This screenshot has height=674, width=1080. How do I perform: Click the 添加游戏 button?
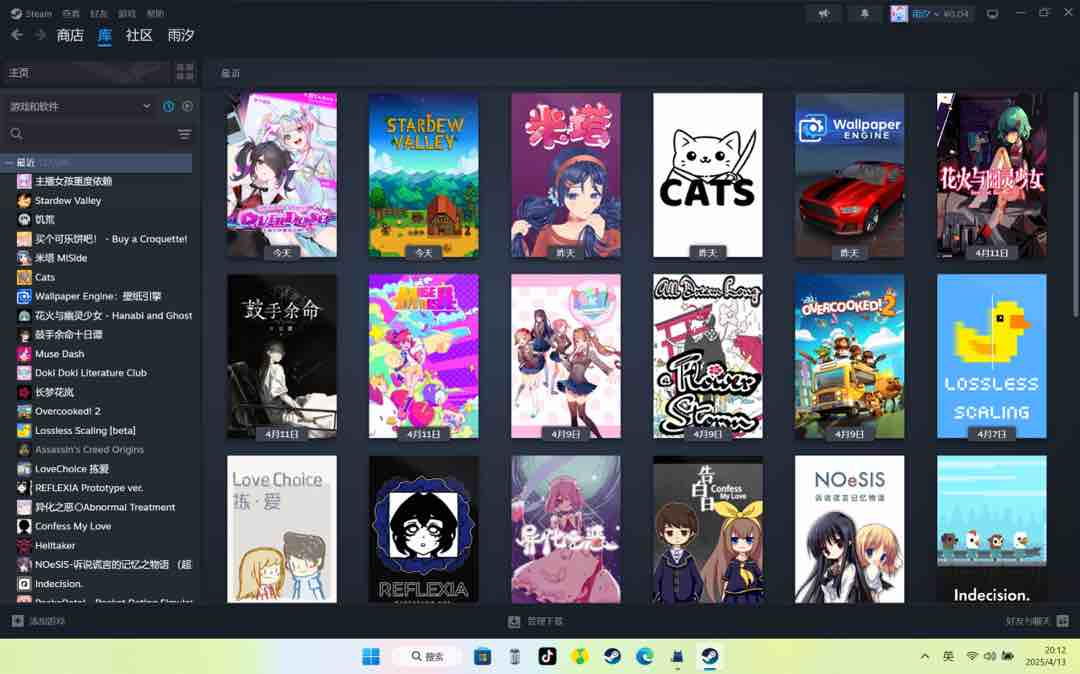click(39, 621)
